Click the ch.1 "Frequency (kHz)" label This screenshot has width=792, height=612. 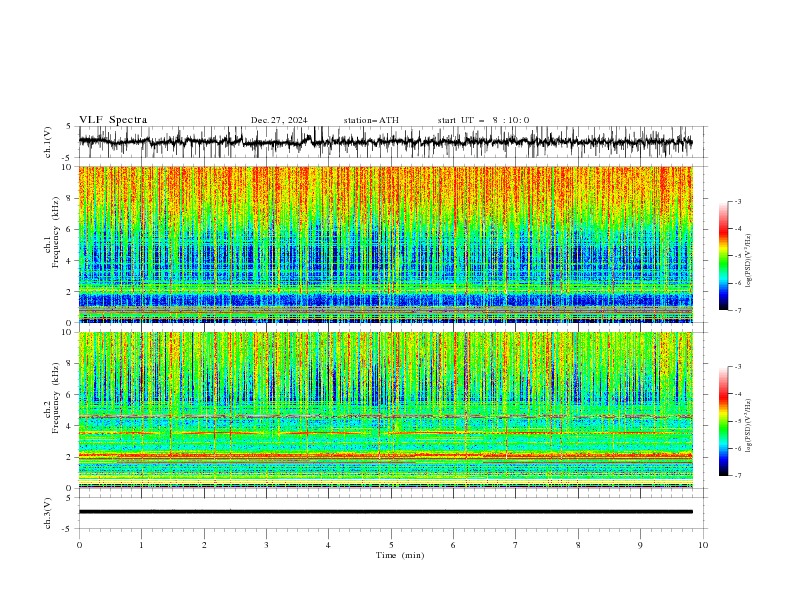pyautogui.click(x=56, y=230)
